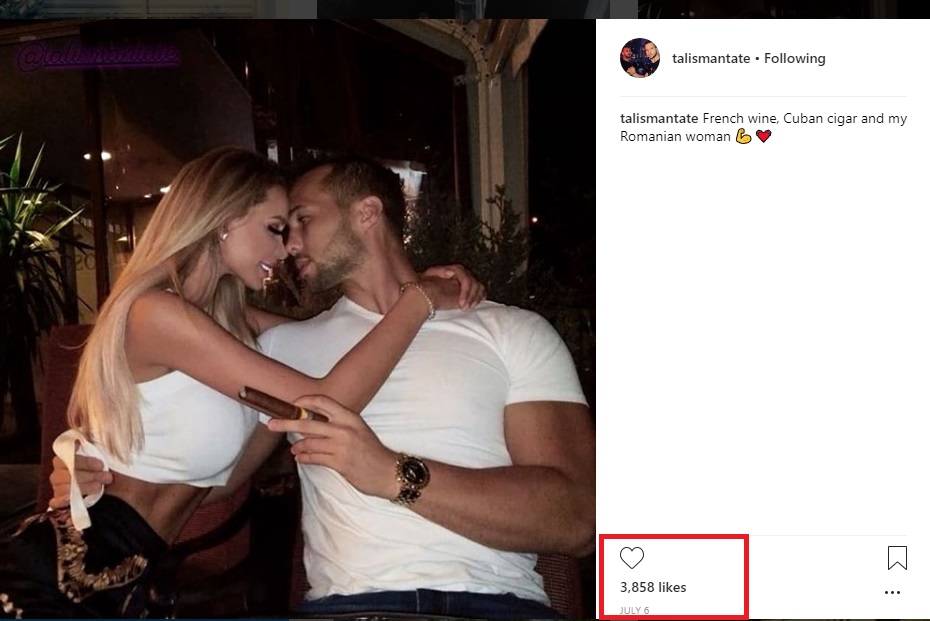Open the three-dot more options menu

(892, 592)
